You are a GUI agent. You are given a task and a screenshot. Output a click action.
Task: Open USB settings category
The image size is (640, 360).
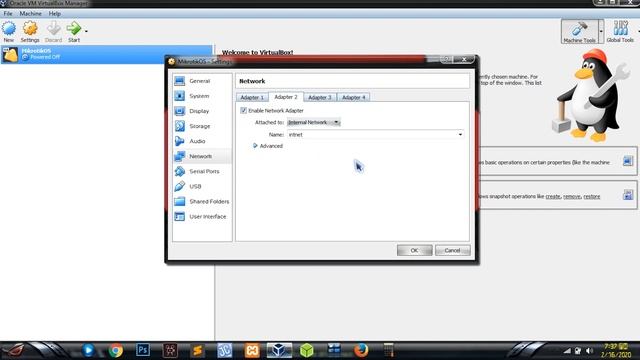coord(202,187)
